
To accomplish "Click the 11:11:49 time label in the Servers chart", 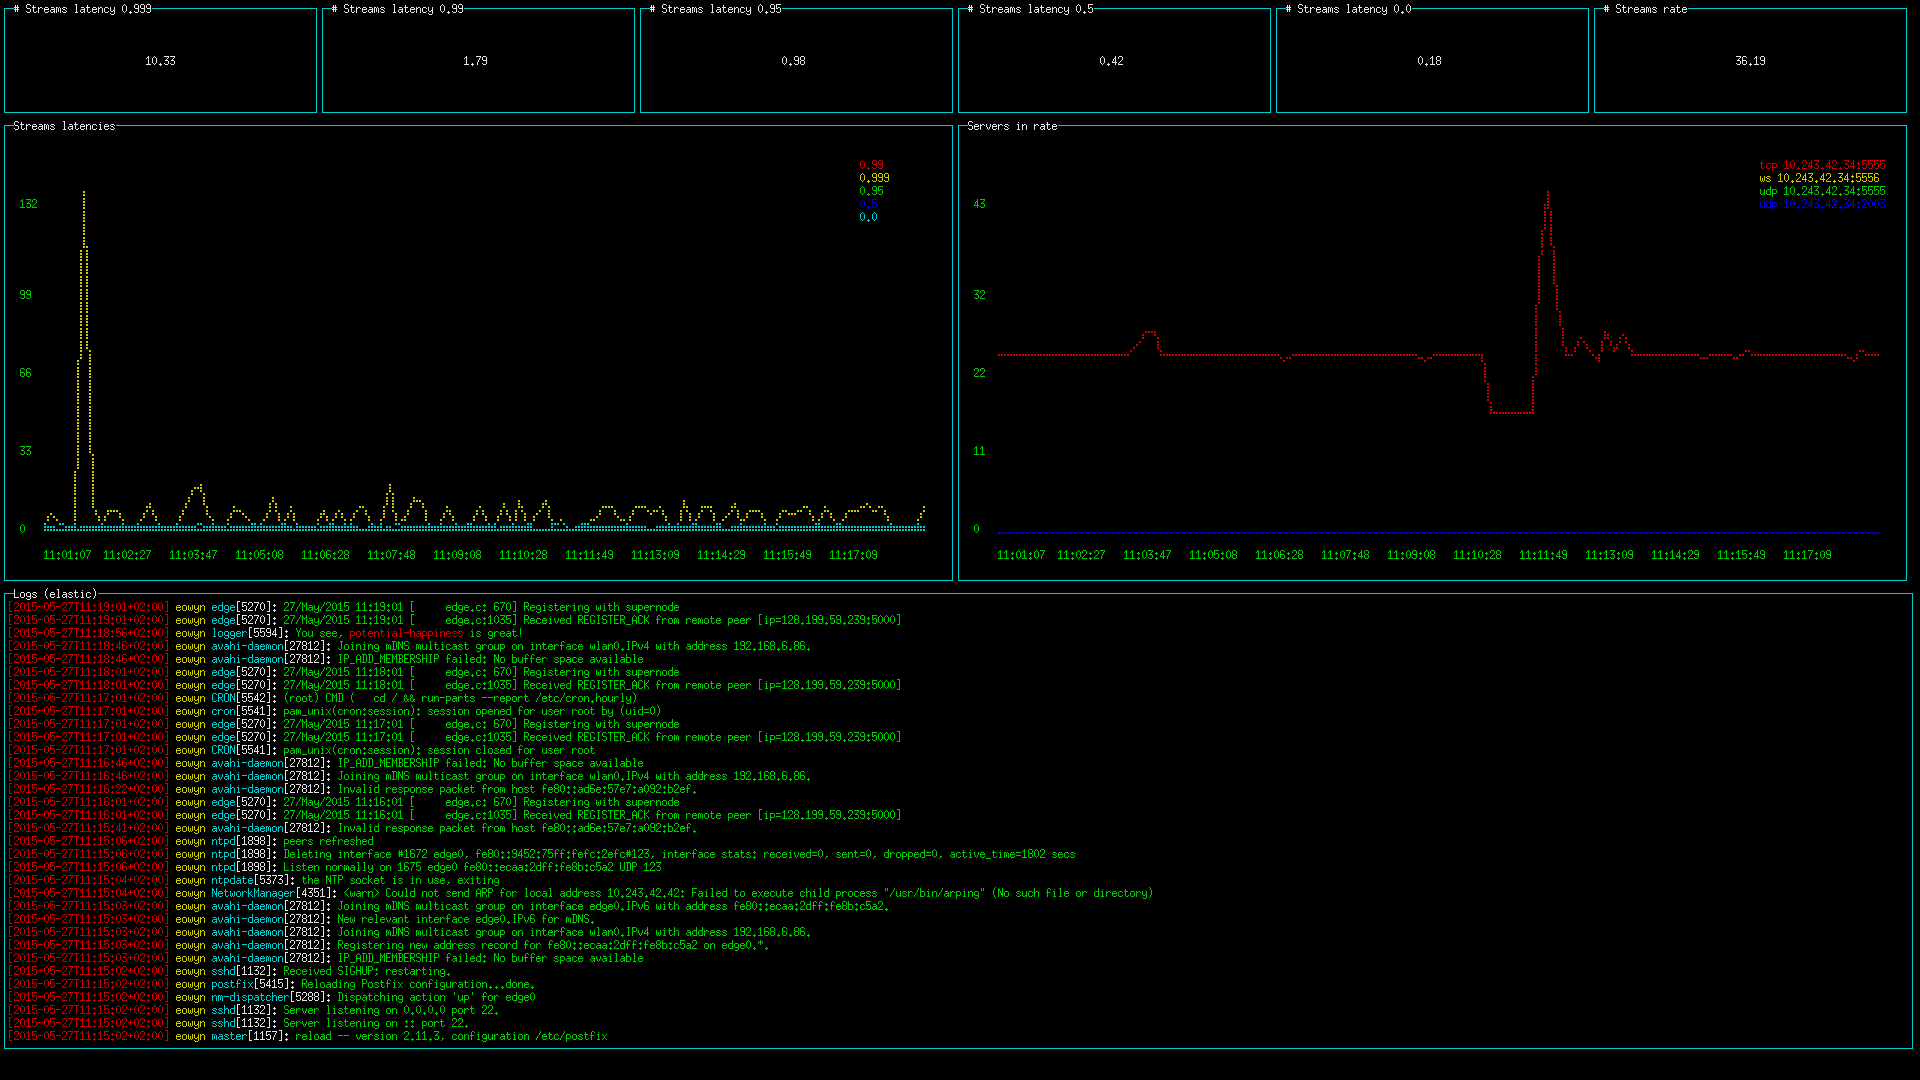I will click(1543, 555).
